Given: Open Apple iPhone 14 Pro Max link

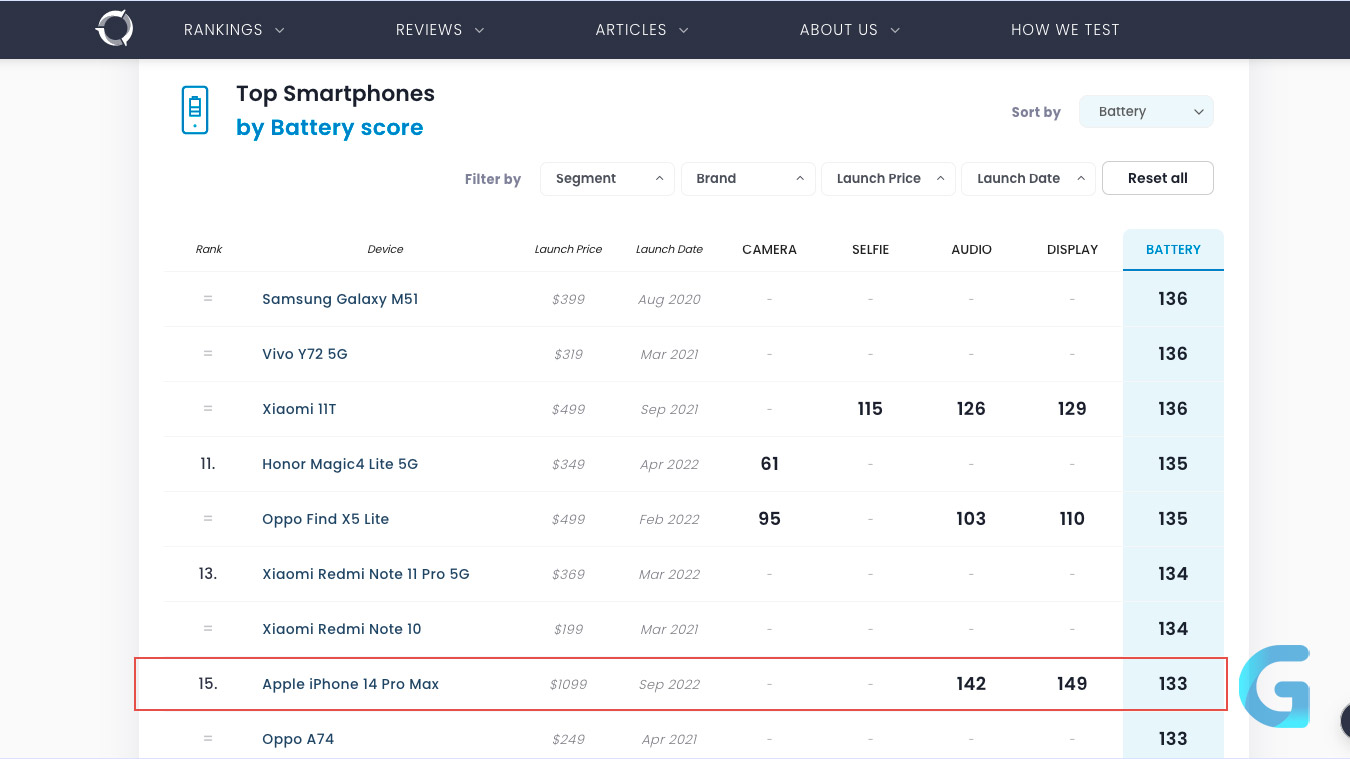Looking at the screenshot, I should point(351,684).
